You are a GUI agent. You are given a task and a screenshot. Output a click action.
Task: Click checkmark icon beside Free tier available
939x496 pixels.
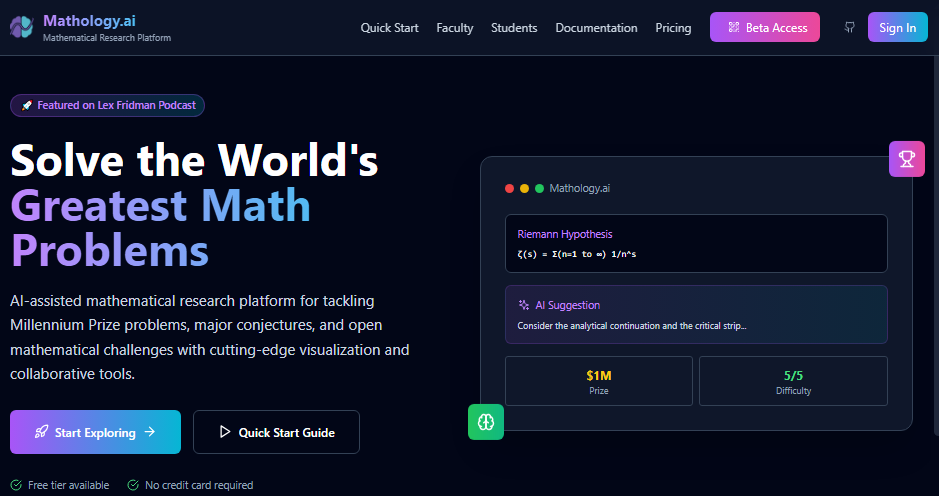tap(16, 485)
